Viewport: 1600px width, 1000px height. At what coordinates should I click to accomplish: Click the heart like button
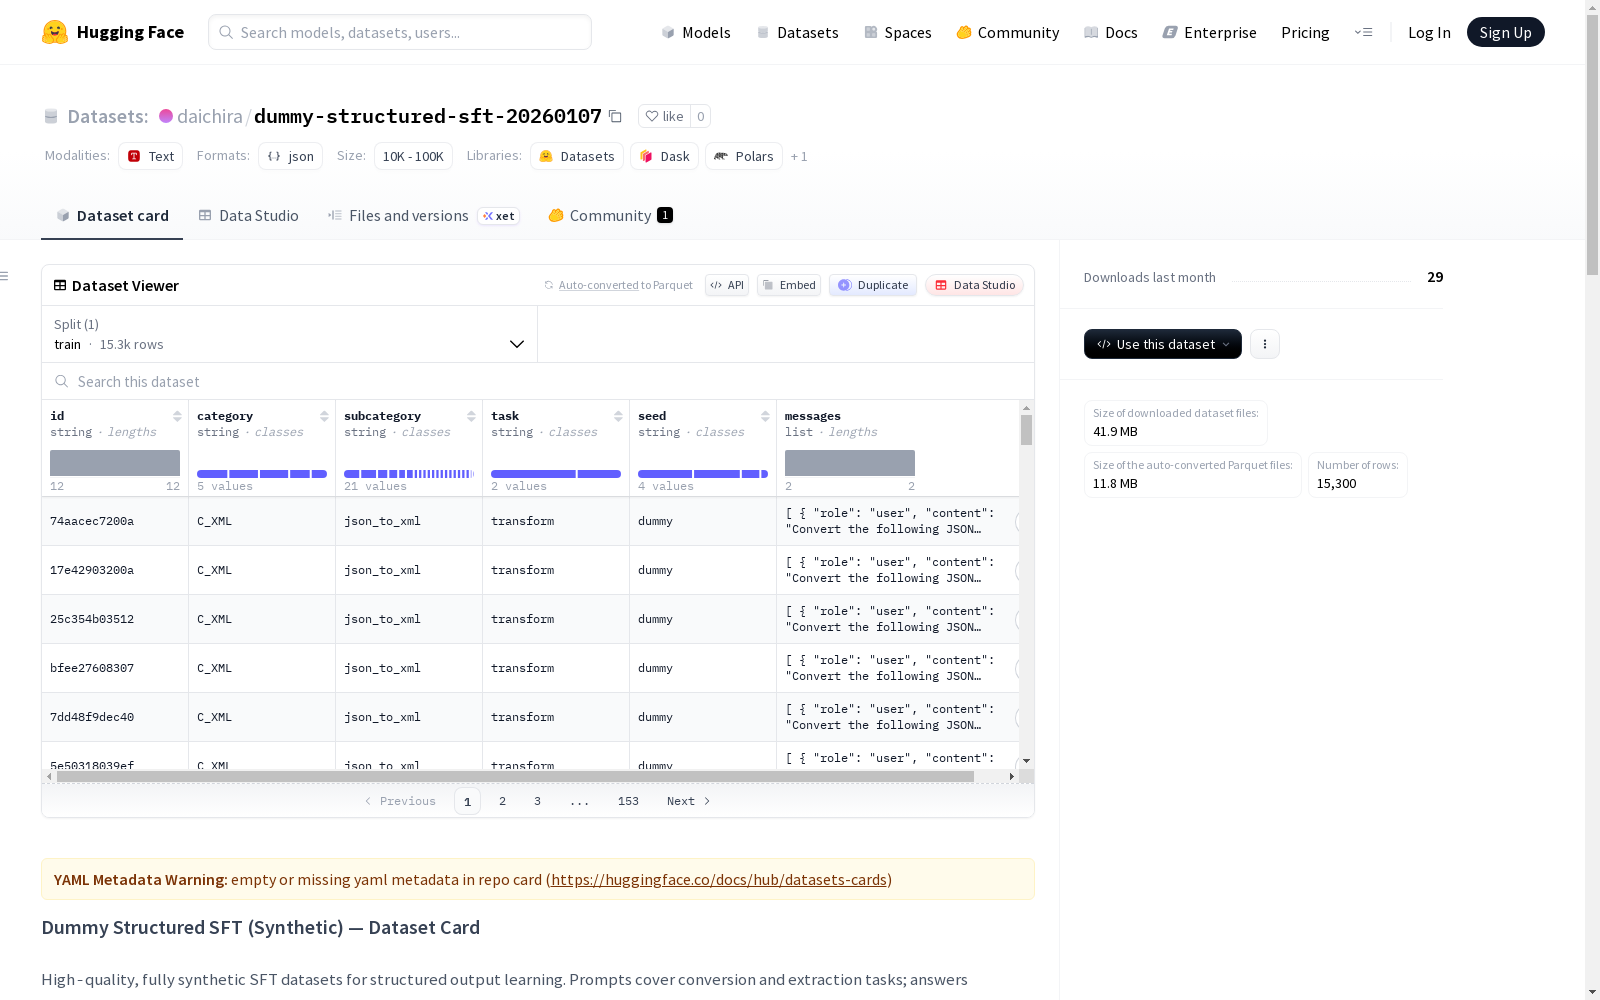(x=664, y=117)
